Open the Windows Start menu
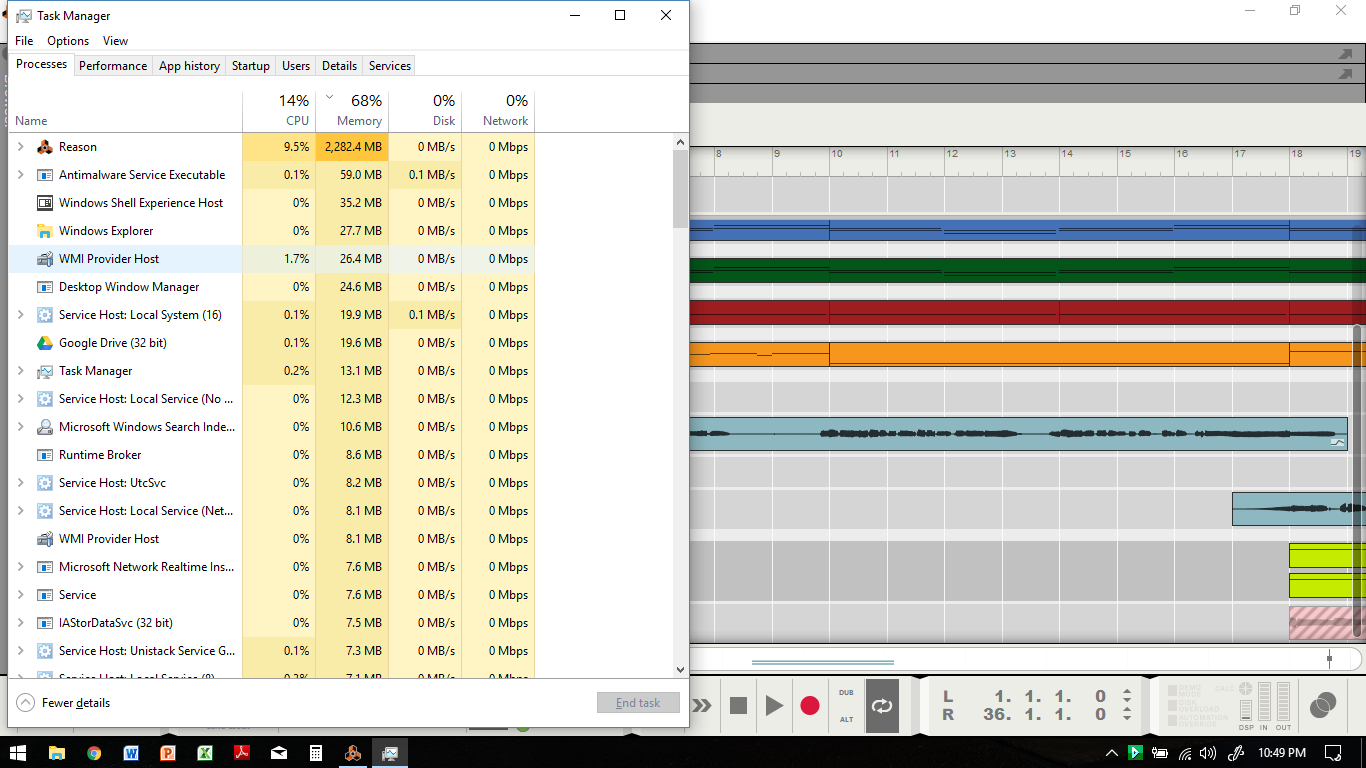Screen dimensions: 1366x768 click(19, 752)
